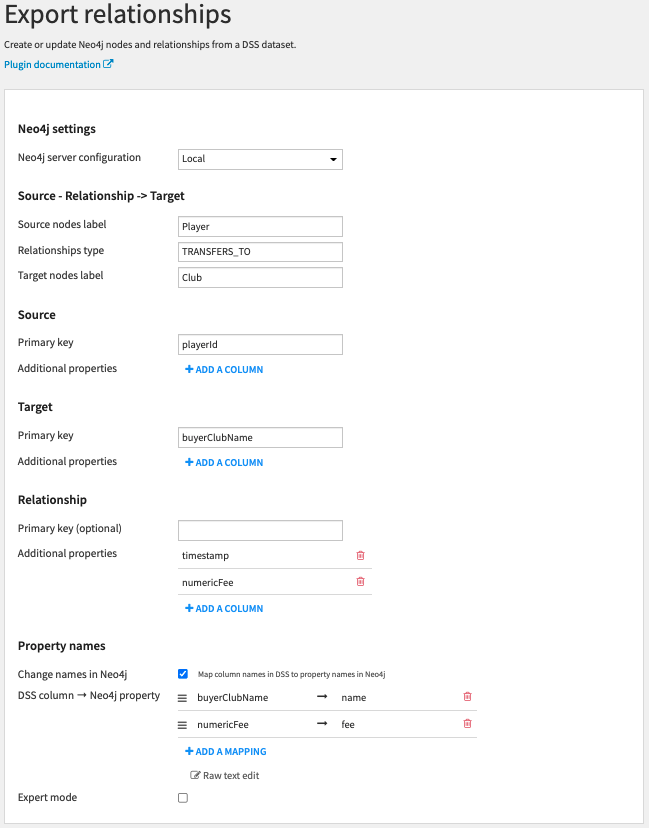Add a column under Source properties
This screenshot has width=649, height=828.
(x=224, y=370)
